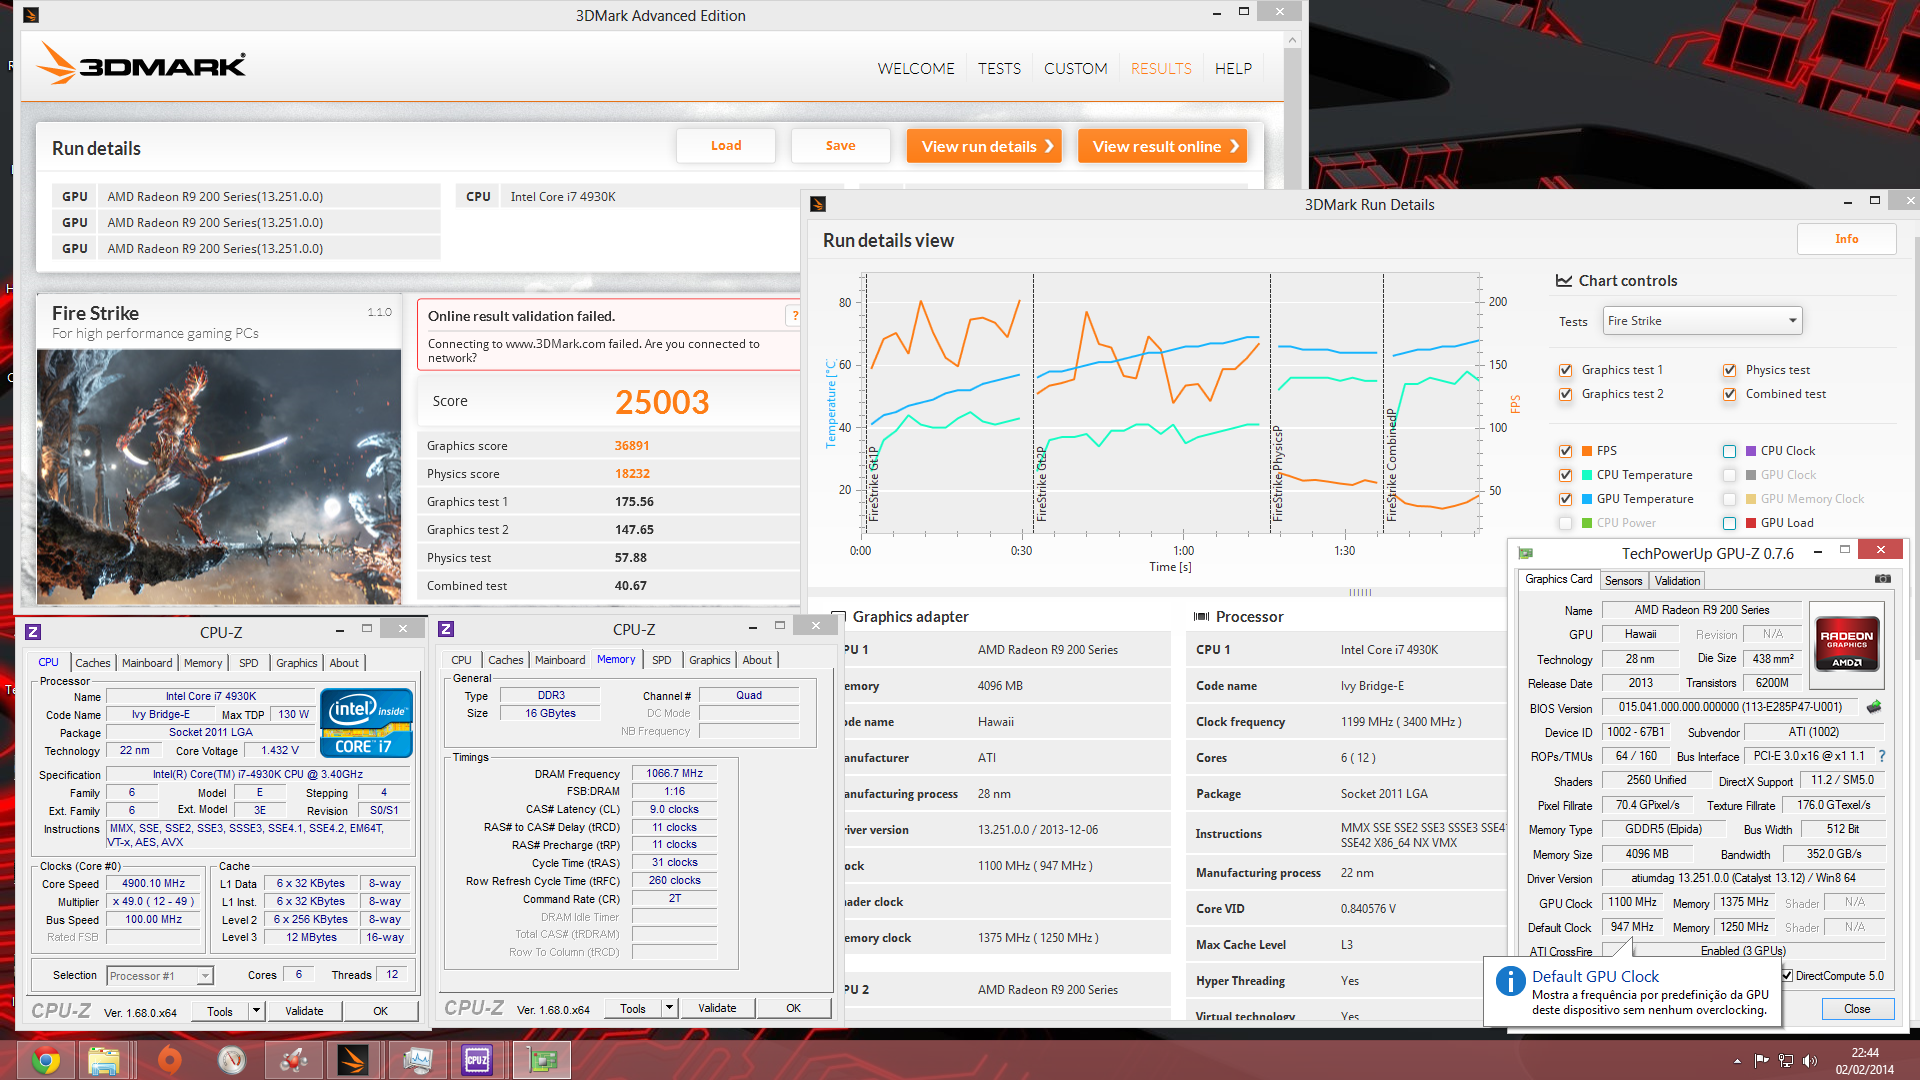This screenshot has height=1080, width=1920.
Task: Click the speedometer gauge taskbar icon
Action: 232,1060
